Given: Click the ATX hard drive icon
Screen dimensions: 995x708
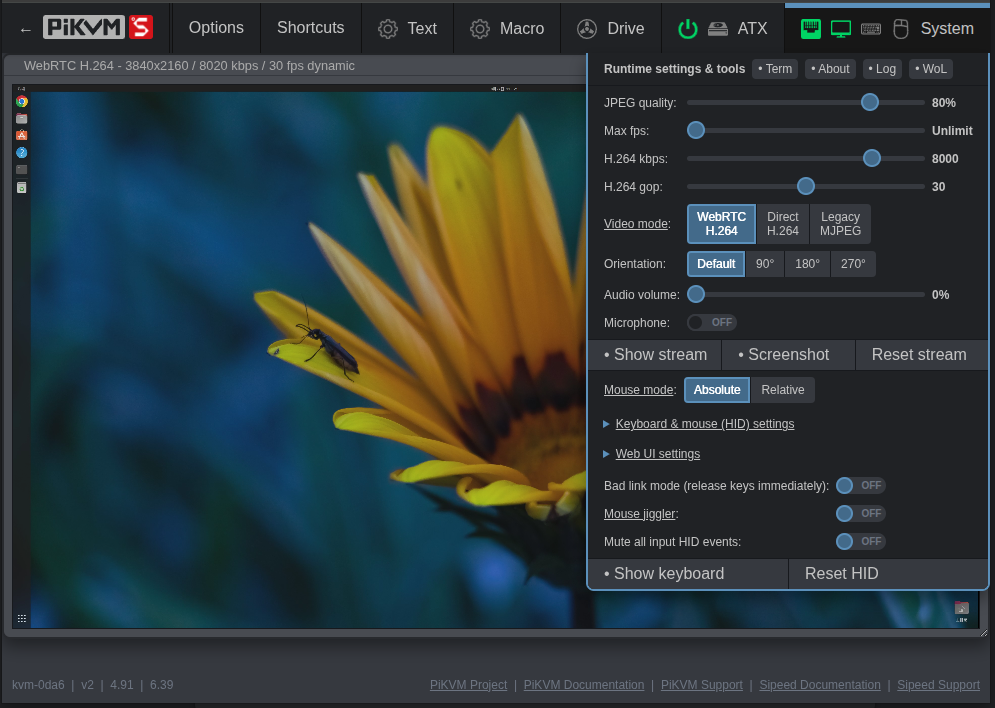Looking at the screenshot, I should point(718,29).
